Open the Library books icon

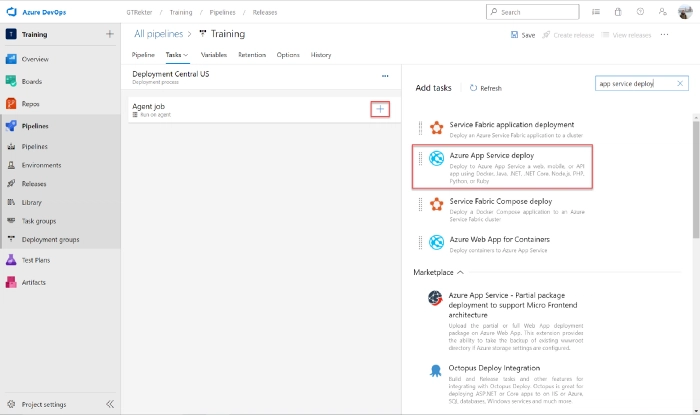pyautogui.click(x=11, y=202)
